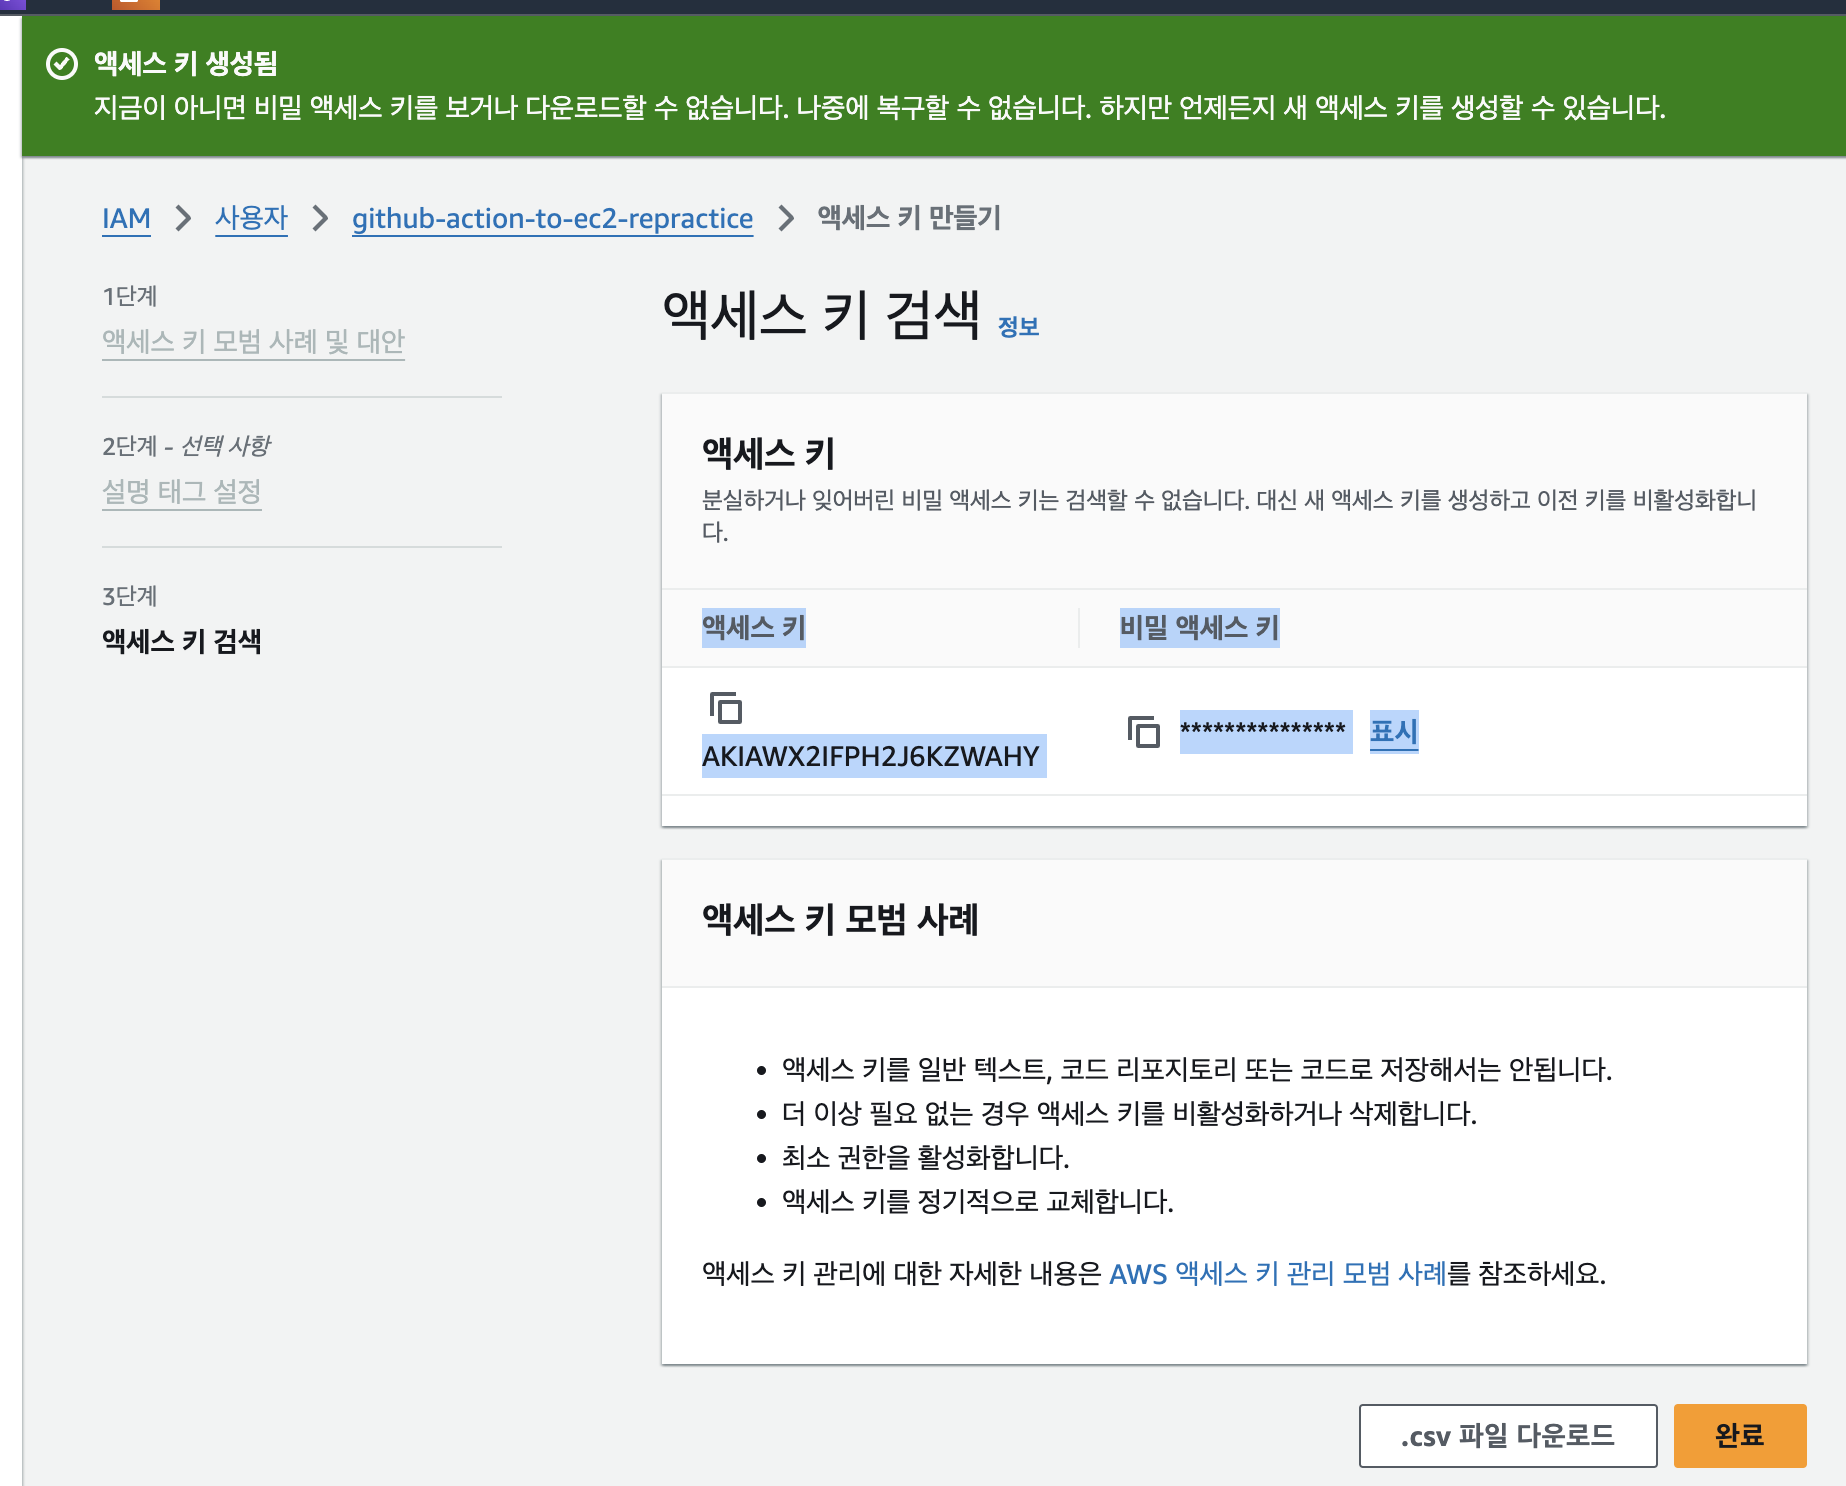The height and width of the screenshot is (1486, 1846).
Task: Go to step 2 설명 태그 설정
Action: (182, 491)
